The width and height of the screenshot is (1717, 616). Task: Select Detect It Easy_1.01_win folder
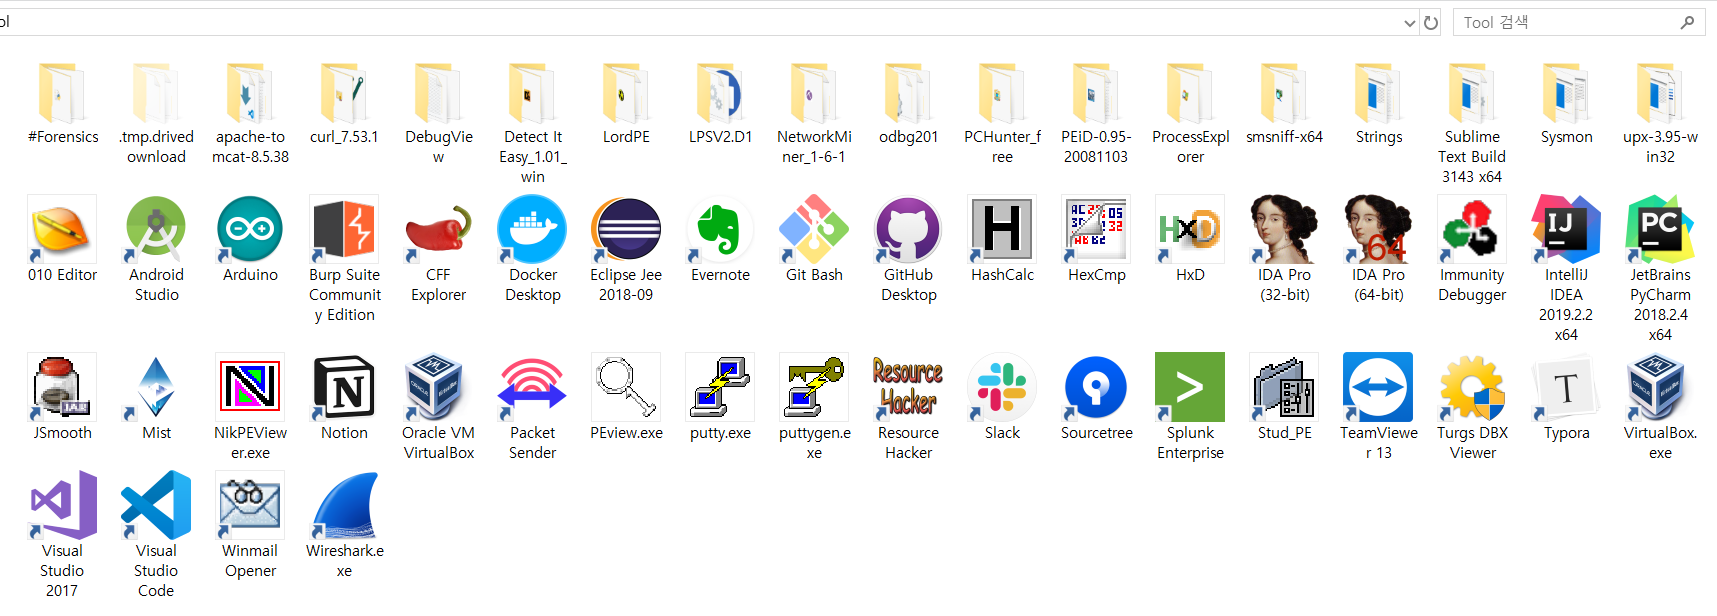tap(532, 92)
